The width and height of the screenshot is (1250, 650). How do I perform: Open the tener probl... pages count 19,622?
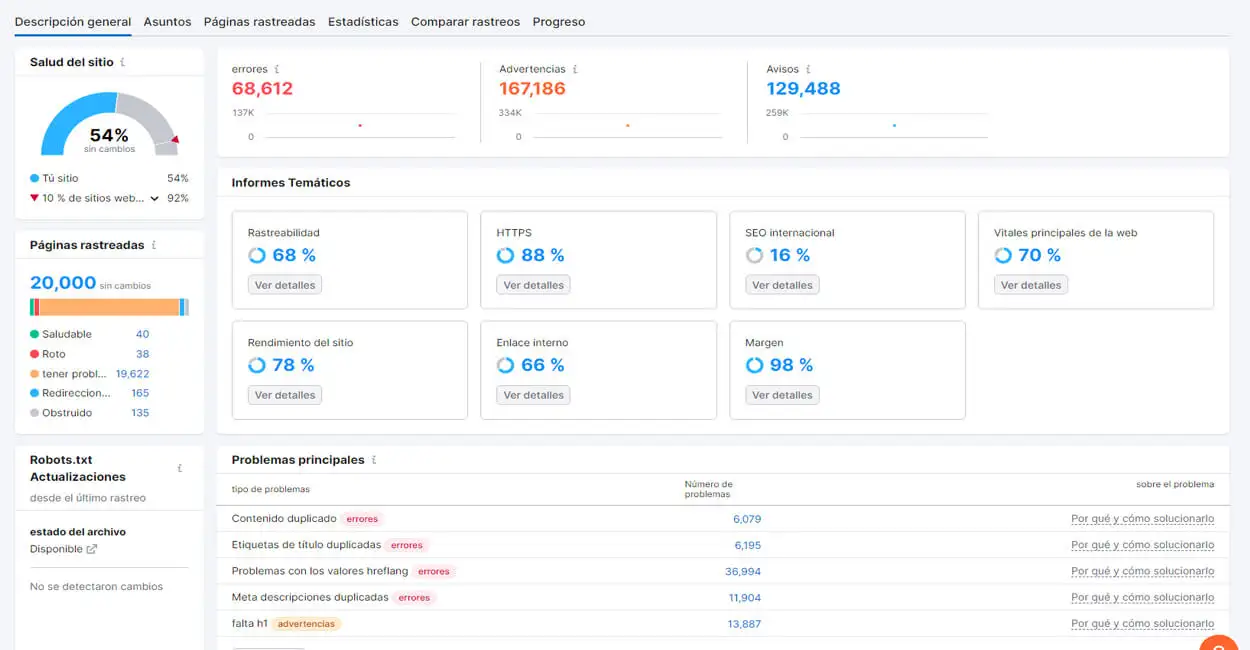click(x=133, y=374)
